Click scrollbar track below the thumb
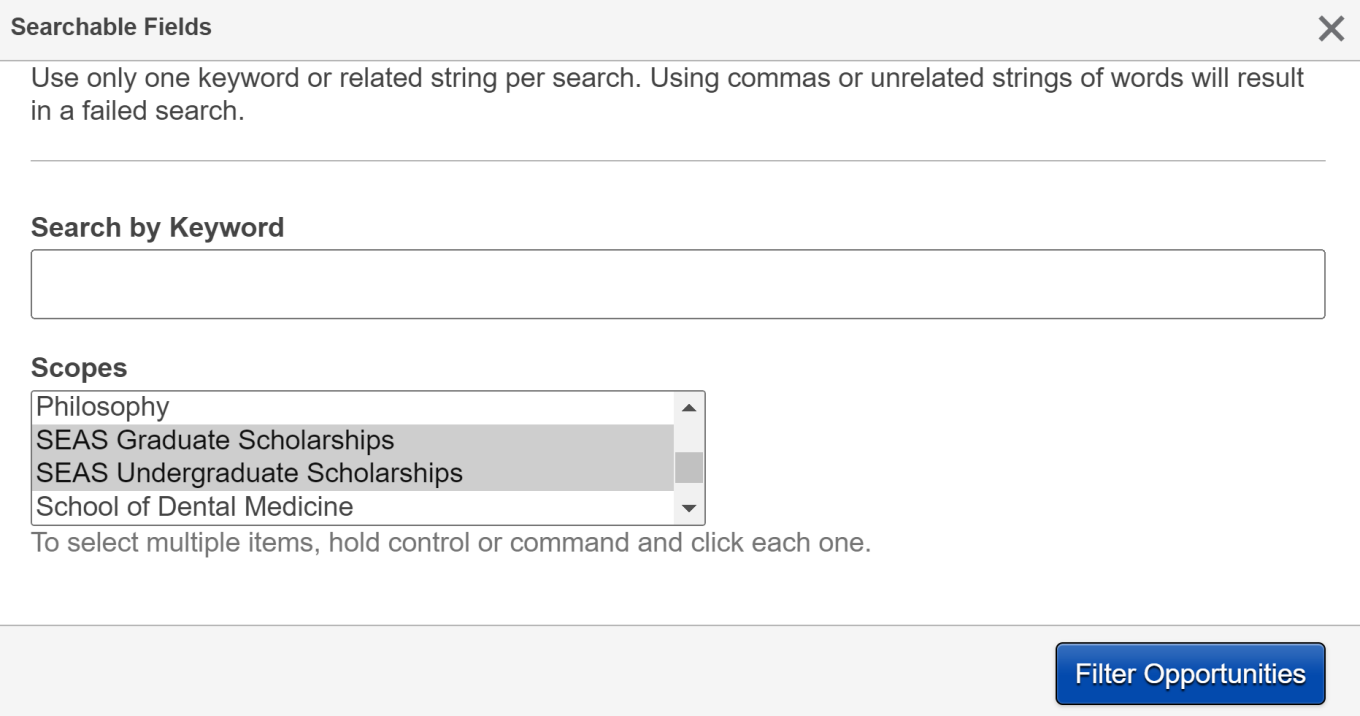 (689, 490)
